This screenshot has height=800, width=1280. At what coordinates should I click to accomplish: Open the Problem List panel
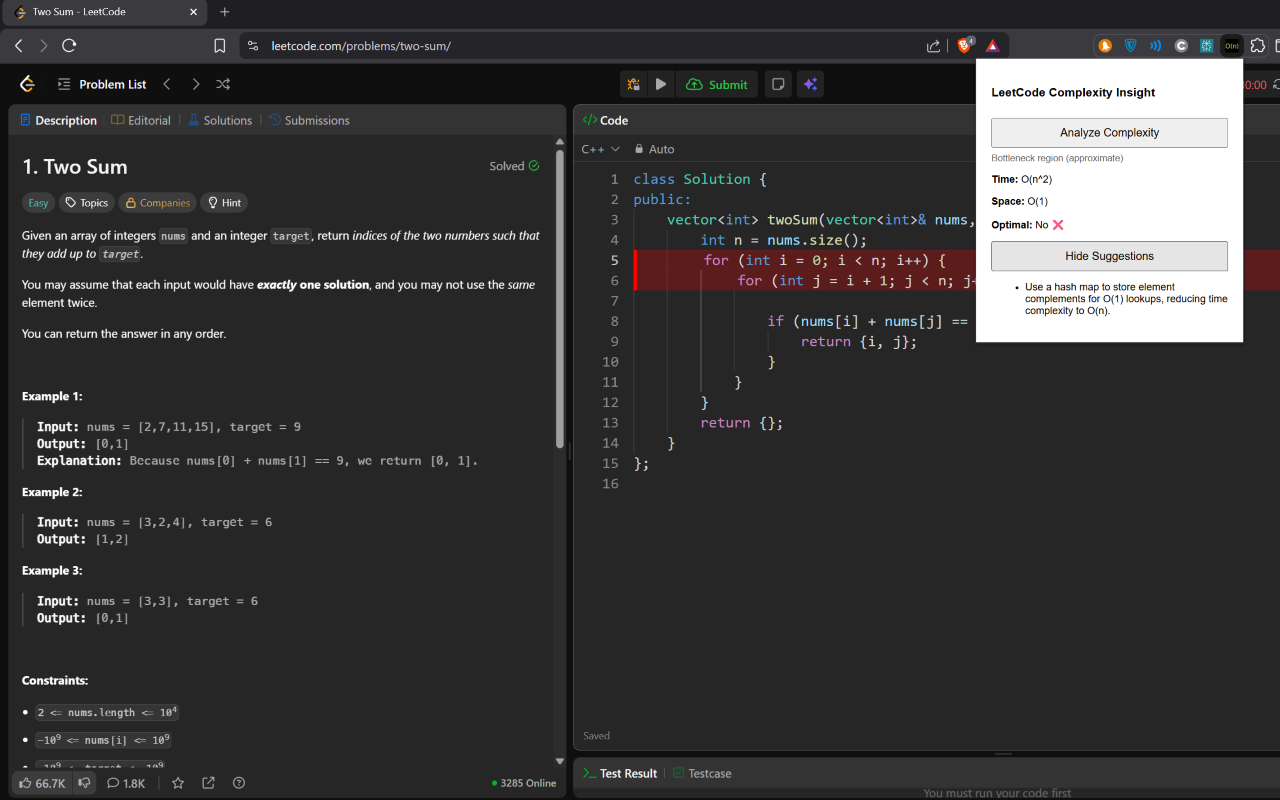pyautogui.click(x=102, y=84)
